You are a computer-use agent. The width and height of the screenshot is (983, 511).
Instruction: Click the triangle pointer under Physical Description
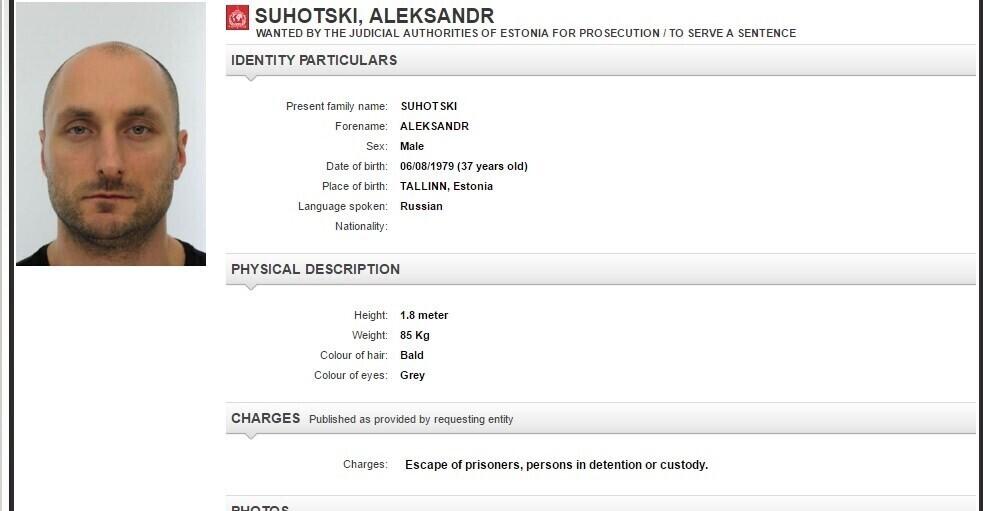pyautogui.click(x=252, y=288)
